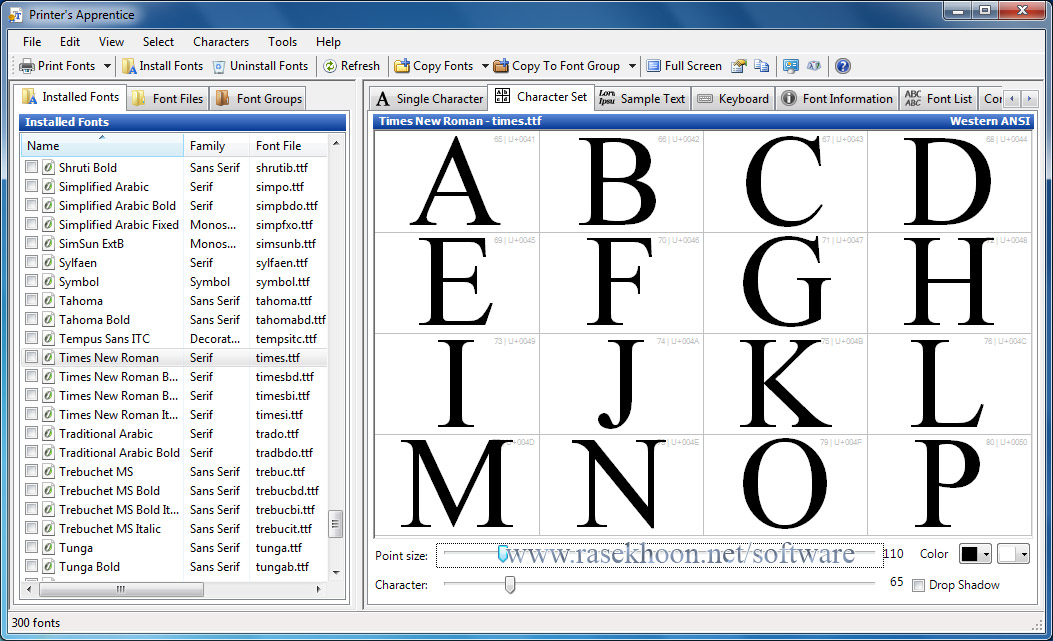Open the white background color dropdown
This screenshot has width=1053, height=641.
click(x=1023, y=554)
